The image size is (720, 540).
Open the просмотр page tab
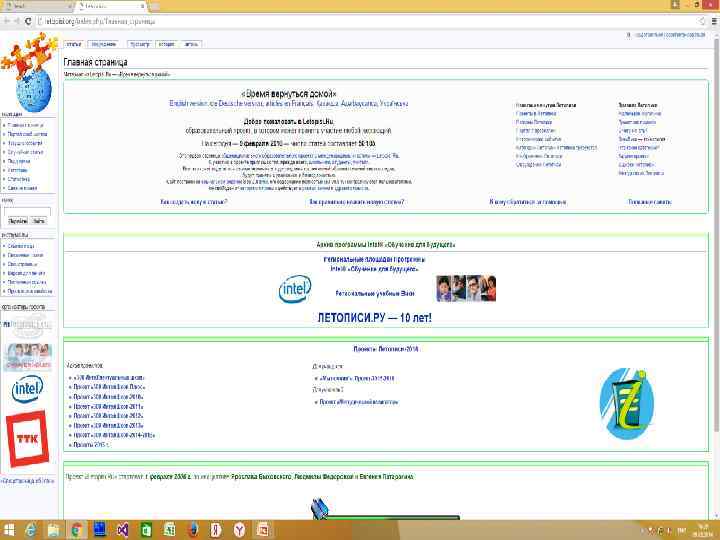coord(139,44)
